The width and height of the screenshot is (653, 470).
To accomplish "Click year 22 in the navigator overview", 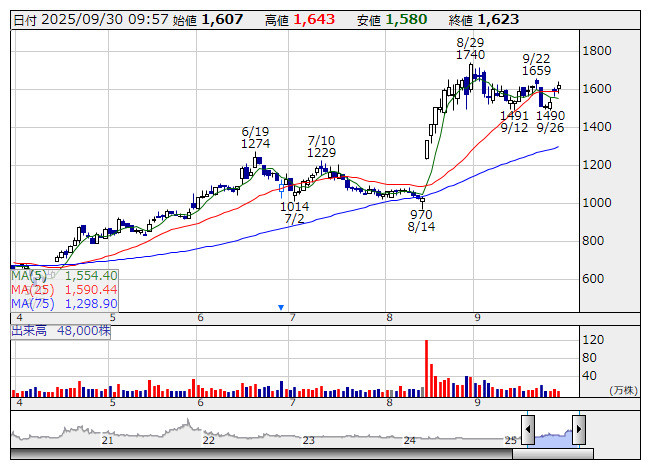I will [x=209, y=440].
